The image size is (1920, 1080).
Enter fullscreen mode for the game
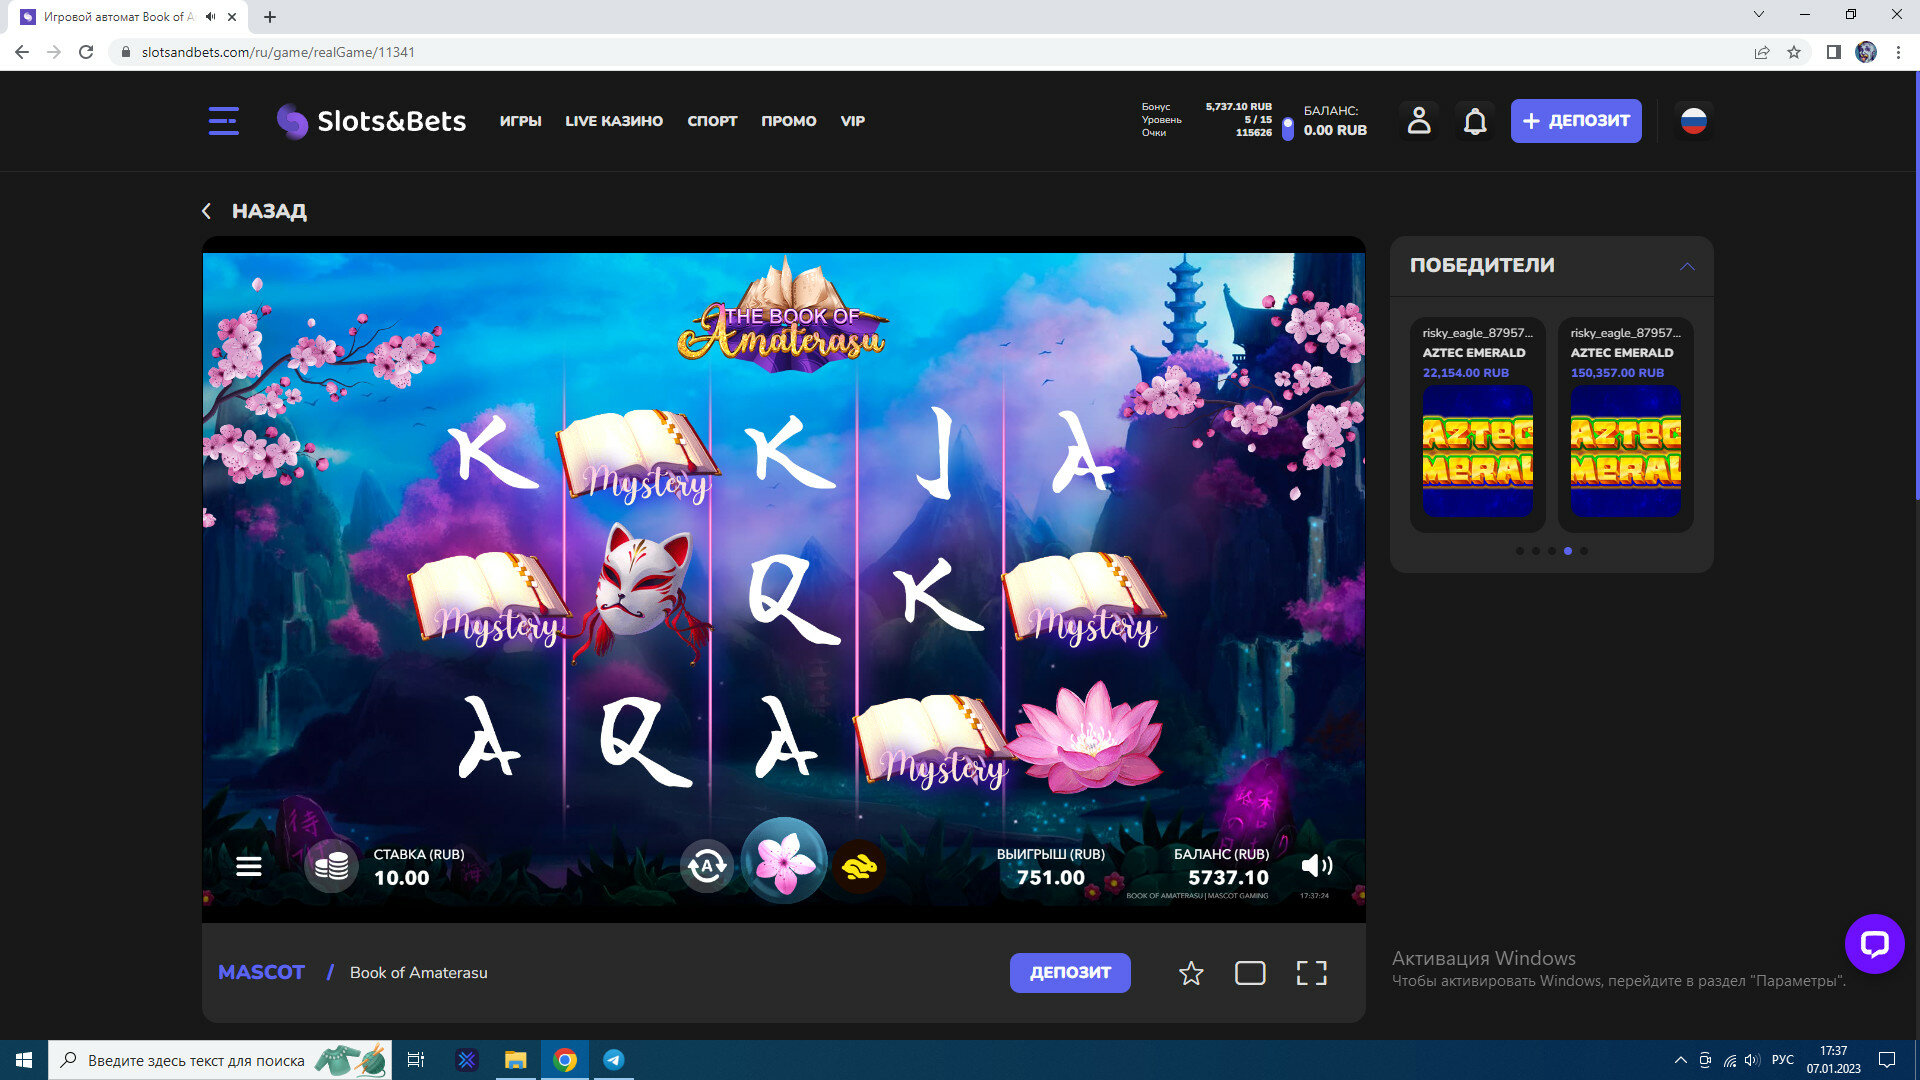point(1311,973)
